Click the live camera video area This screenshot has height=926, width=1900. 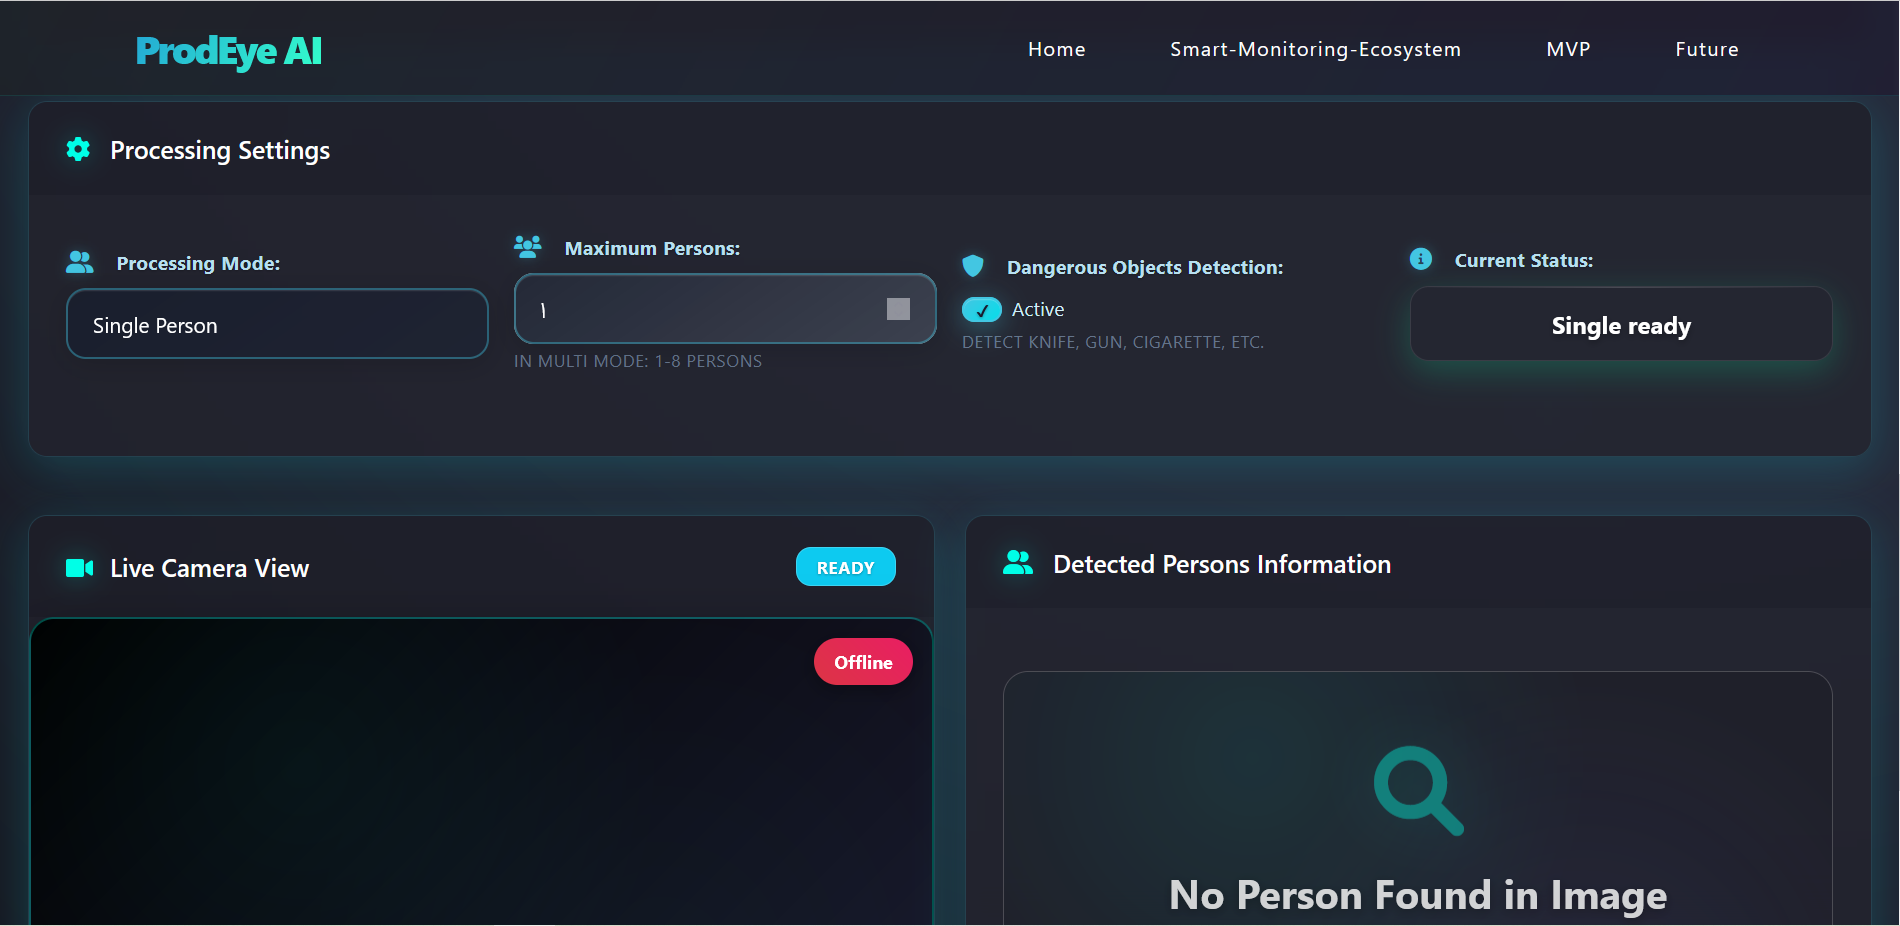[481, 772]
